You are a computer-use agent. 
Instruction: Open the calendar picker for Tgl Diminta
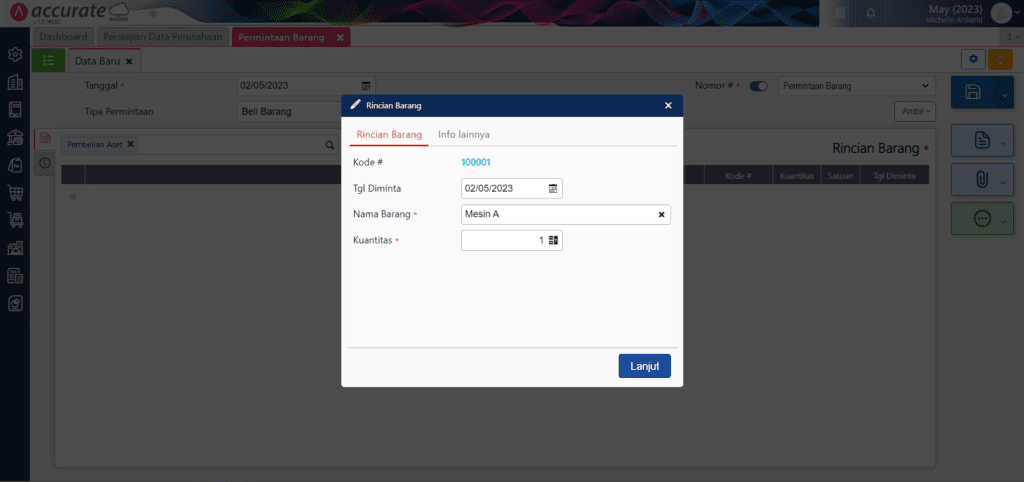click(x=553, y=189)
